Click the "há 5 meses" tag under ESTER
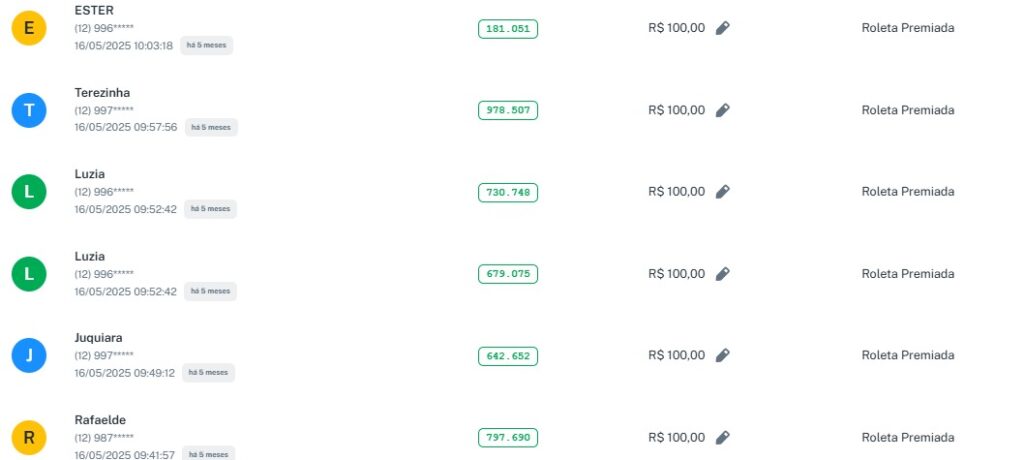This screenshot has width=1024, height=460. 206,46
